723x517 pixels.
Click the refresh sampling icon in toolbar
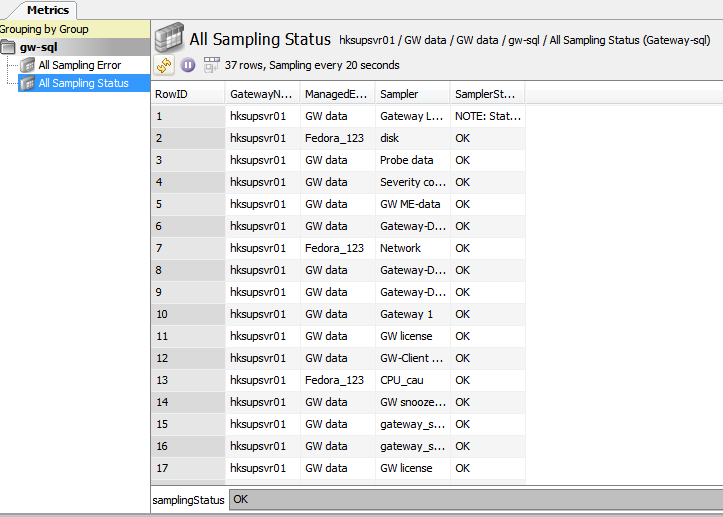coord(164,65)
